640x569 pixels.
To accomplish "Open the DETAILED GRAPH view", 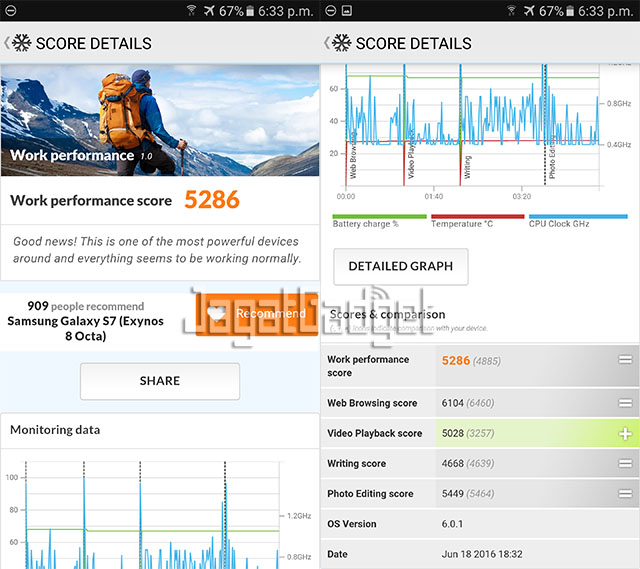I will coord(400,267).
